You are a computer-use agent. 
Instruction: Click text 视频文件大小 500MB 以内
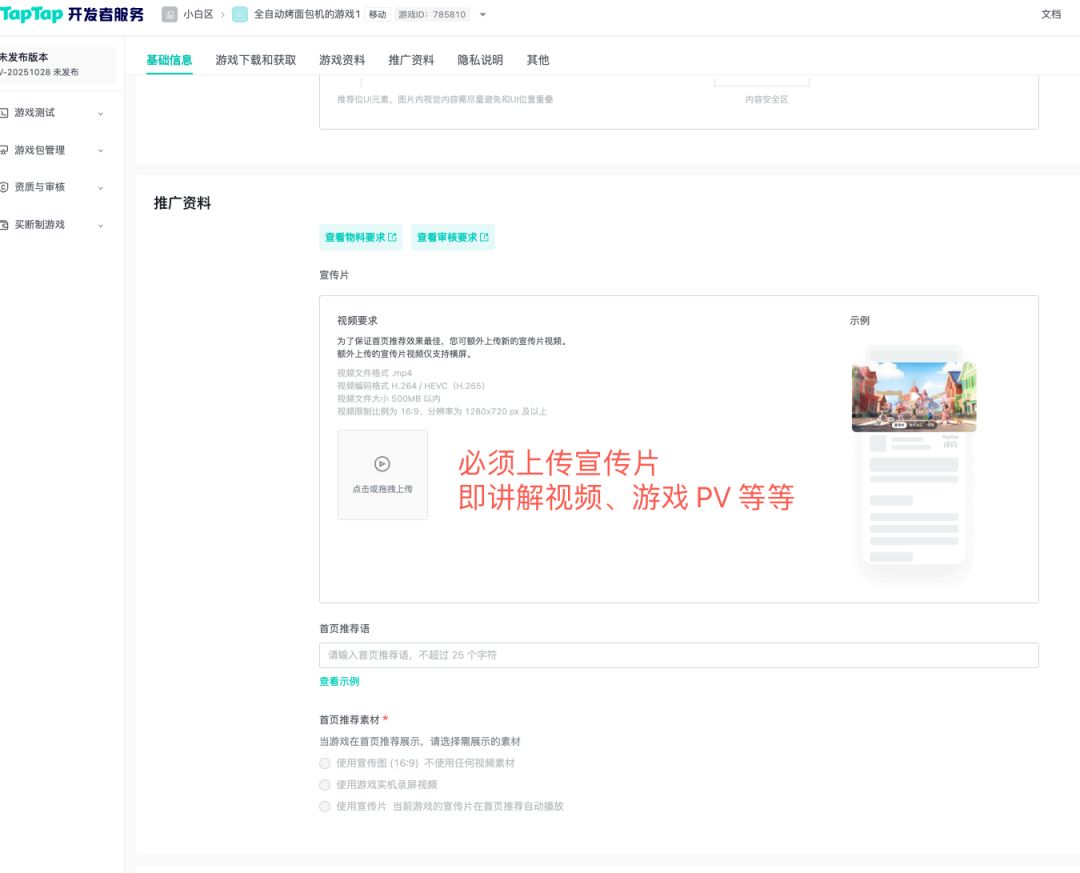pyautogui.click(x=388, y=398)
